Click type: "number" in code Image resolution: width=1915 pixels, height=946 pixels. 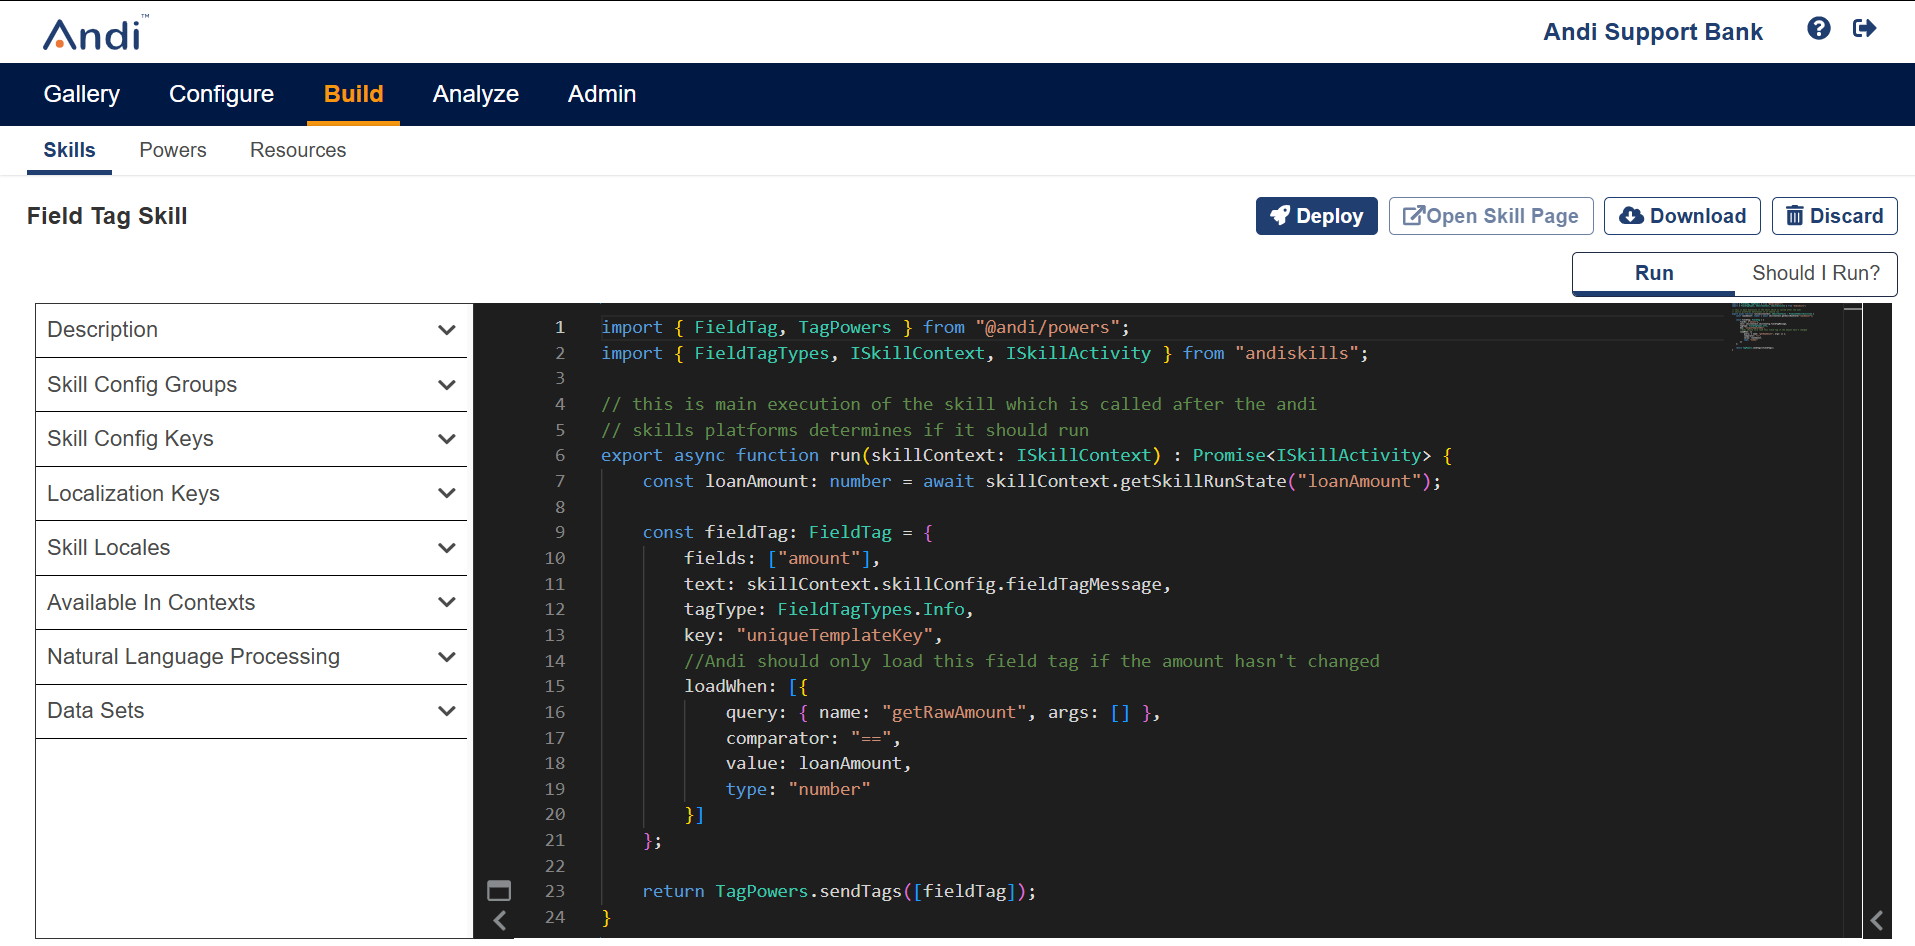[798, 789]
